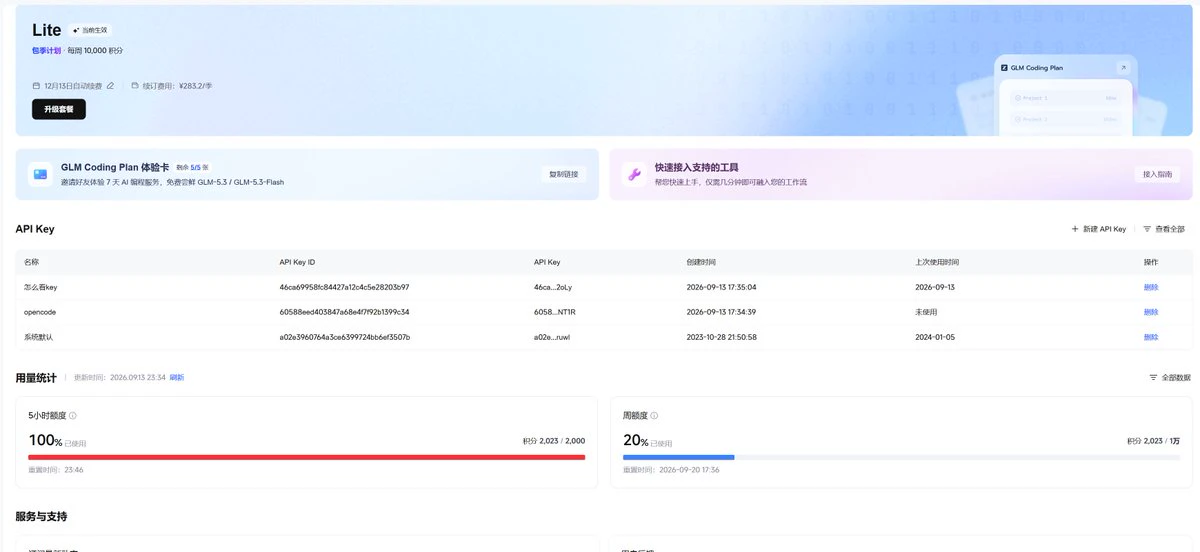Click the opencode name cell

click(x=40, y=312)
